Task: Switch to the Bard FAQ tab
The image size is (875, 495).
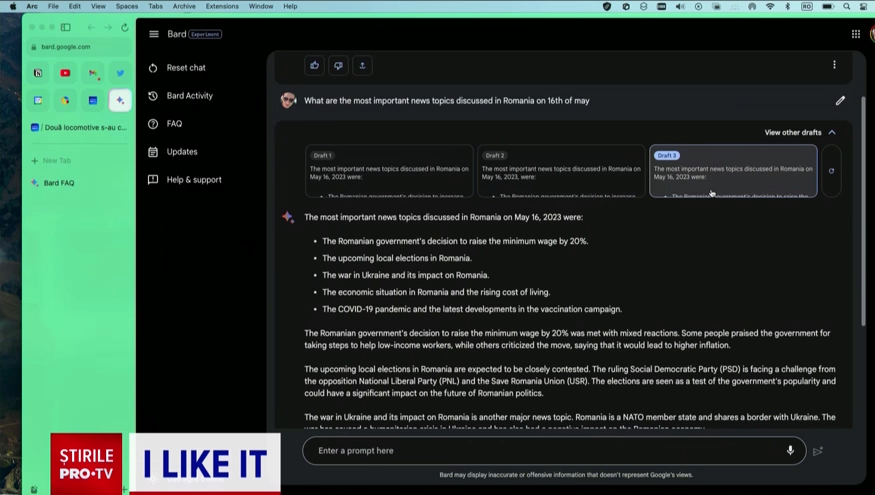Action: point(58,183)
